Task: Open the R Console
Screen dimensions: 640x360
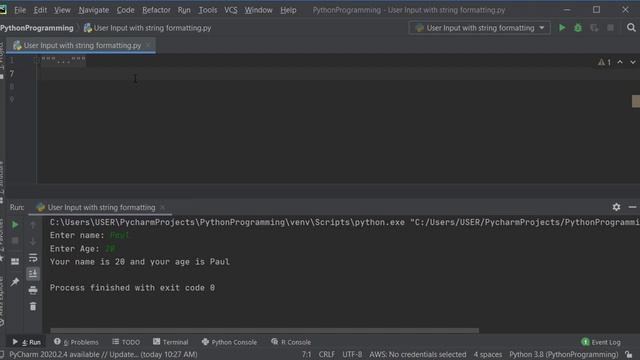Action: [291, 342]
